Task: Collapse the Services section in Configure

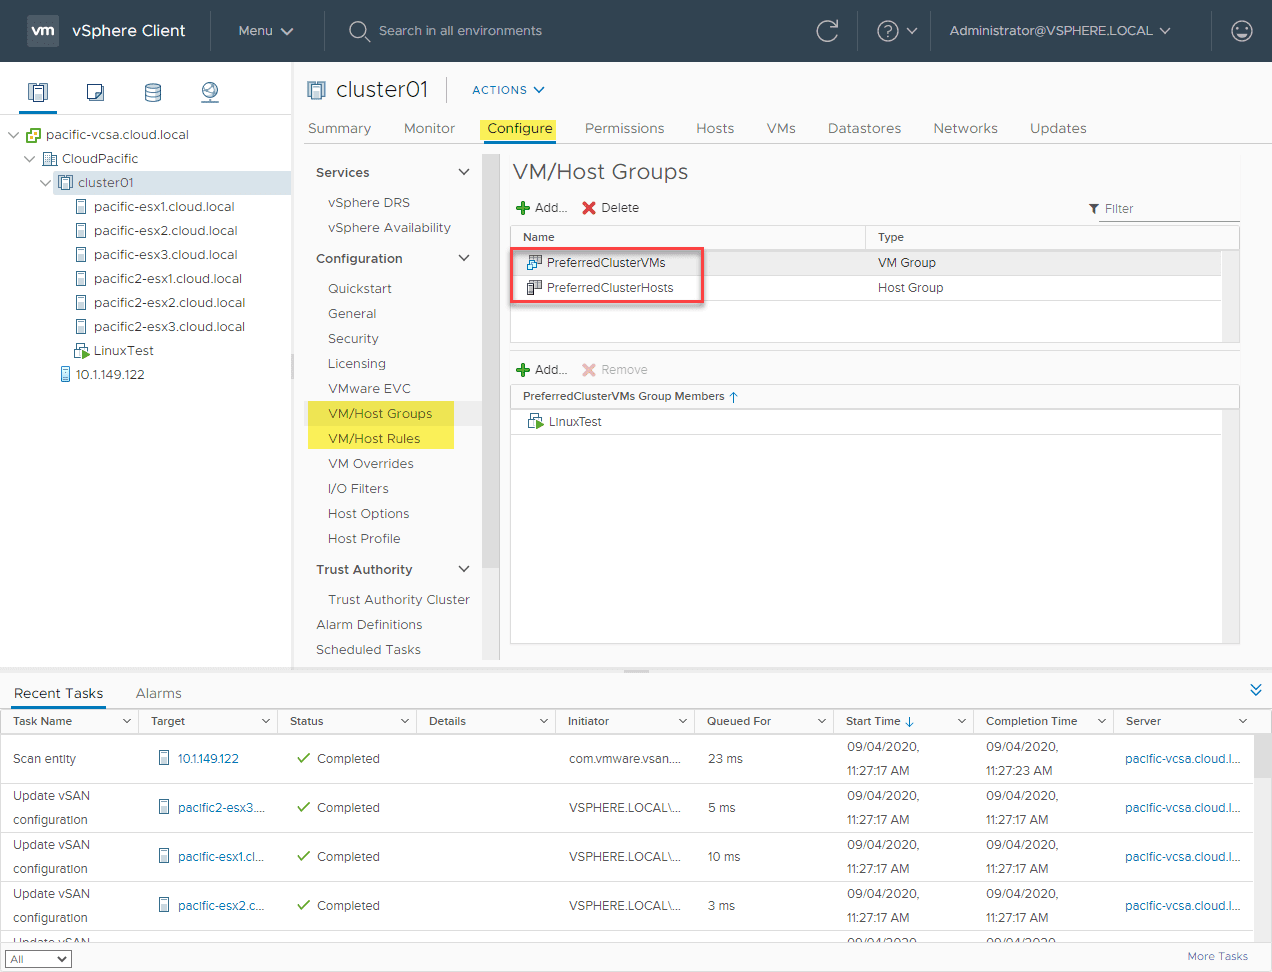Action: pyautogui.click(x=463, y=172)
